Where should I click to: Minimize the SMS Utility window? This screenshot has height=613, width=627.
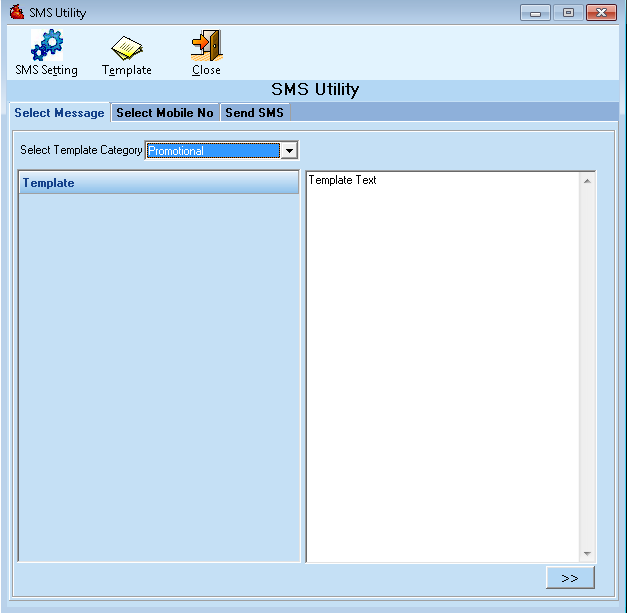535,13
